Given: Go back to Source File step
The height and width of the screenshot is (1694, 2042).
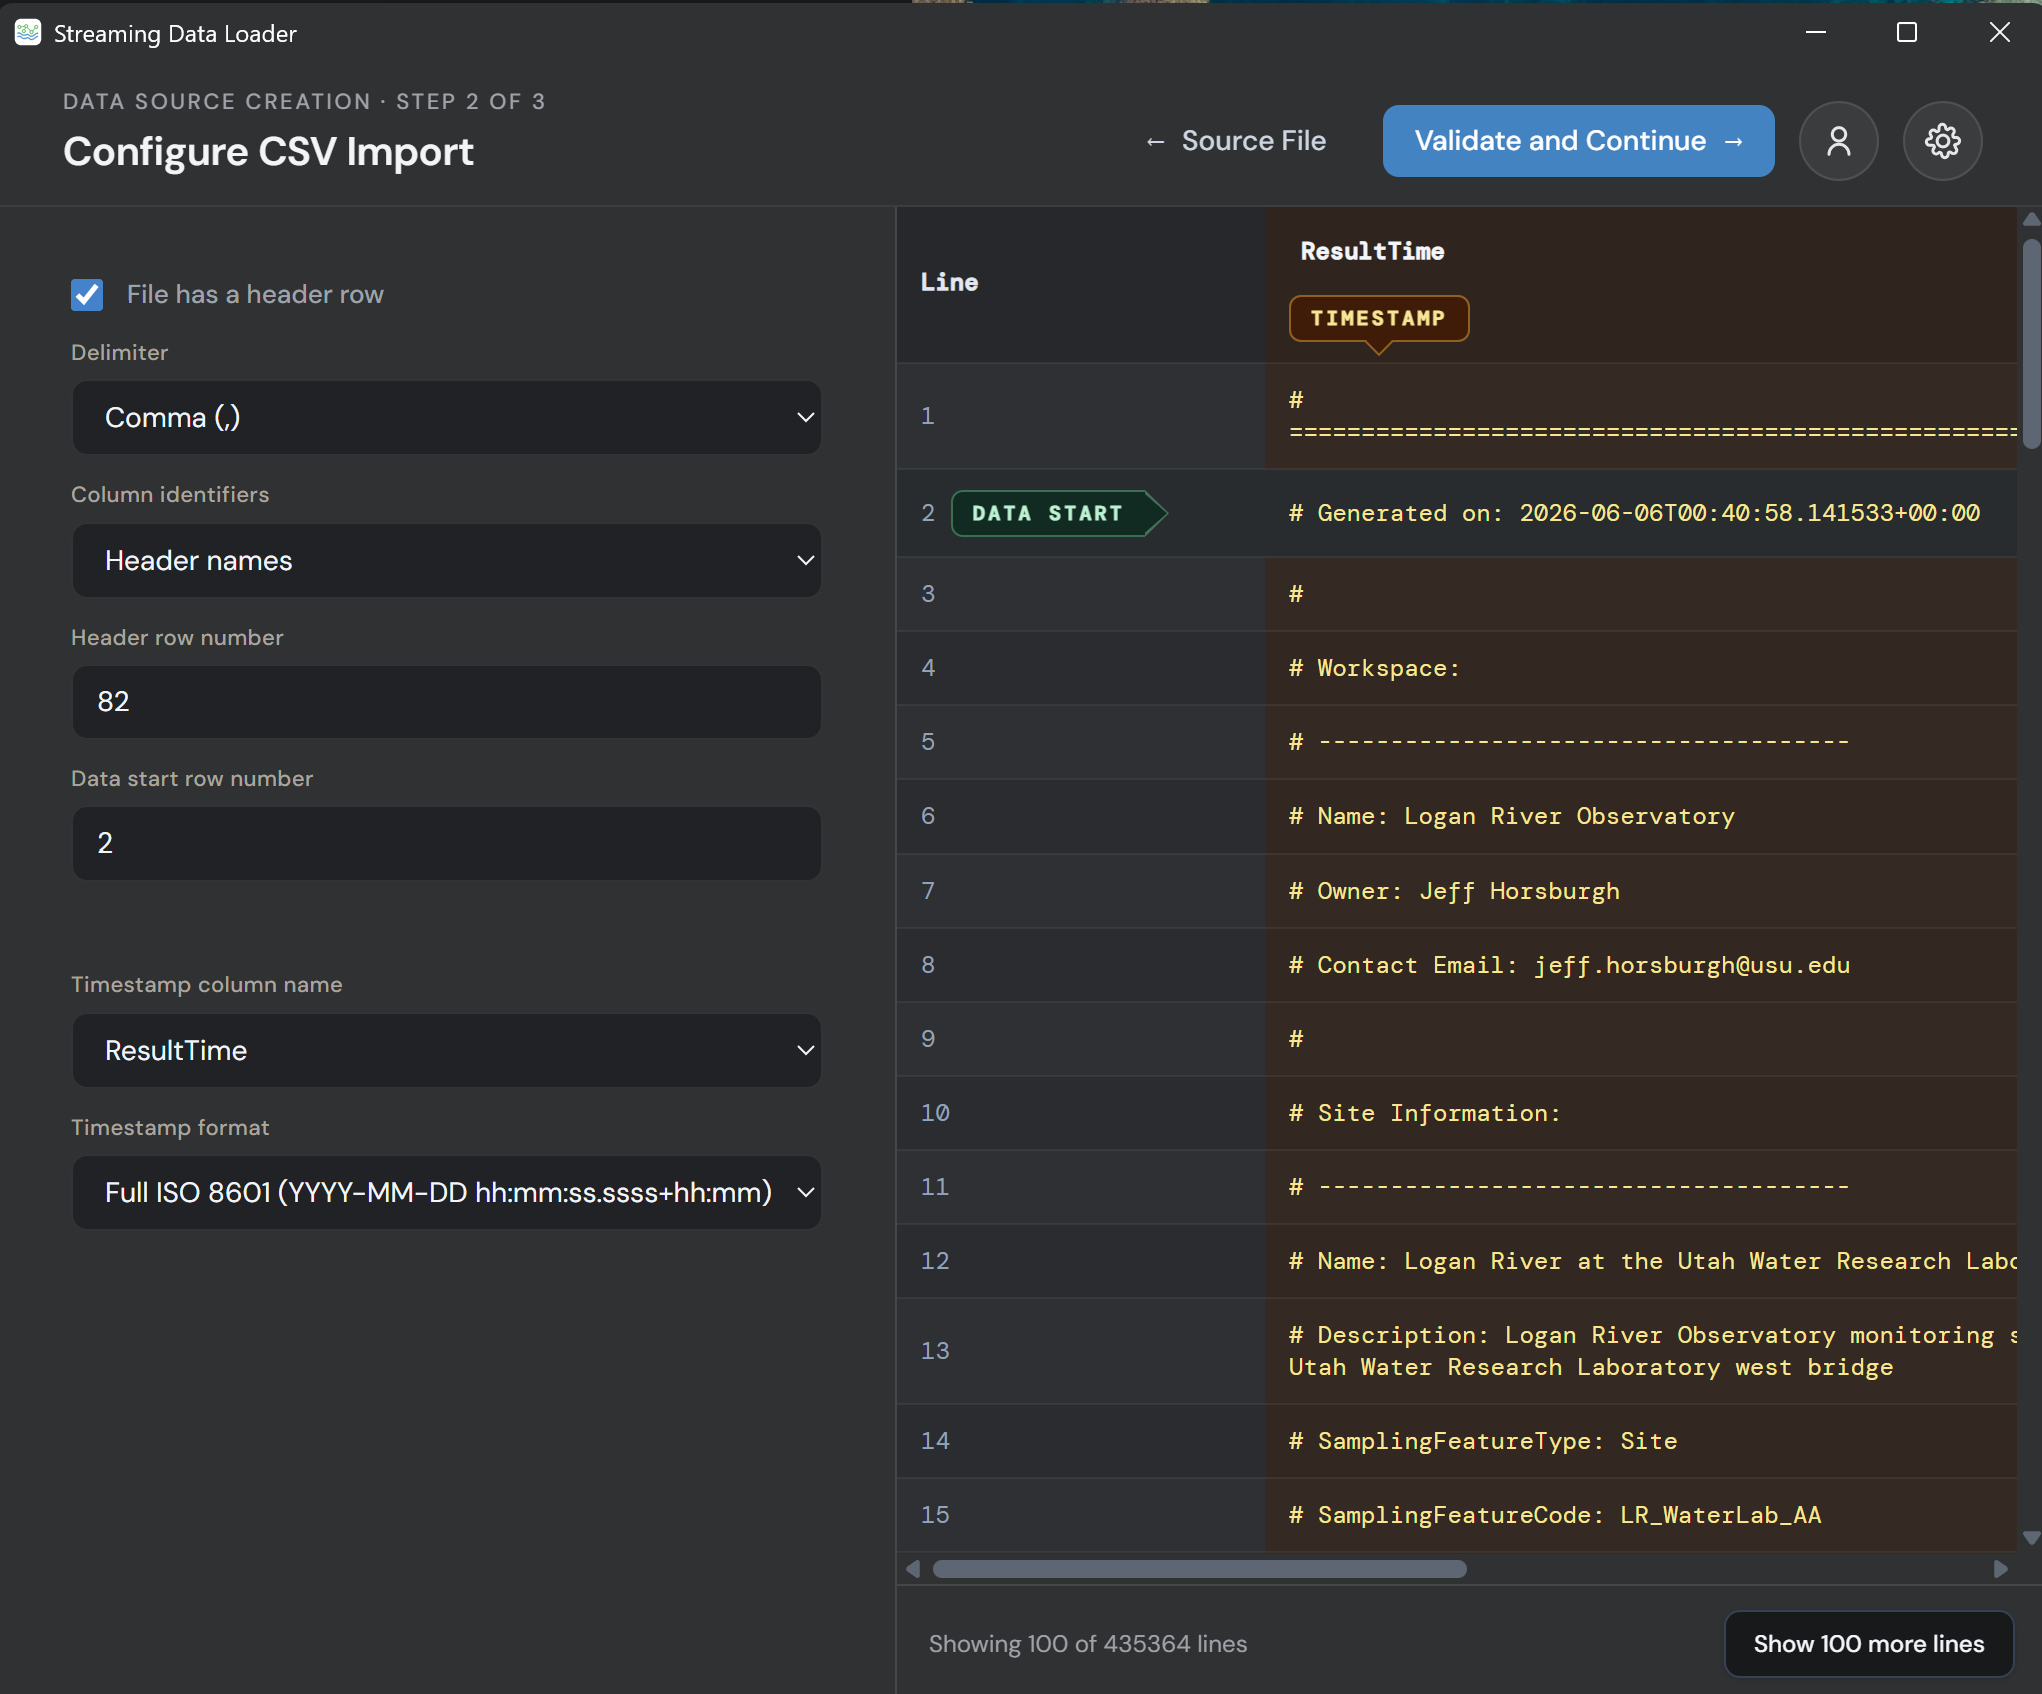Looking at the screenshot, I should coord(1235,141).
